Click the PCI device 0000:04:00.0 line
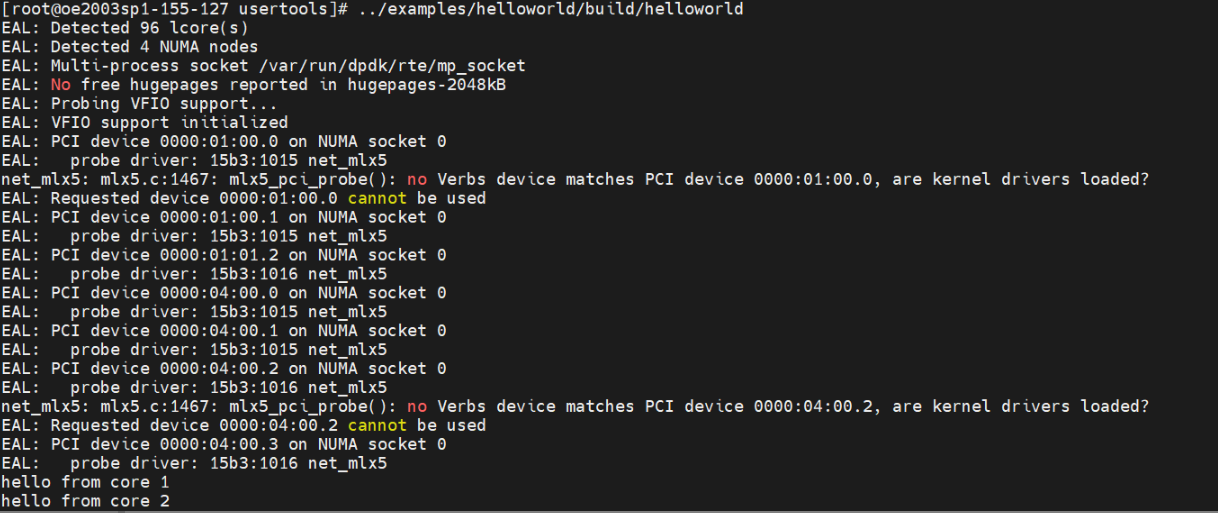The image size is (1218, 513). (248, 293)
